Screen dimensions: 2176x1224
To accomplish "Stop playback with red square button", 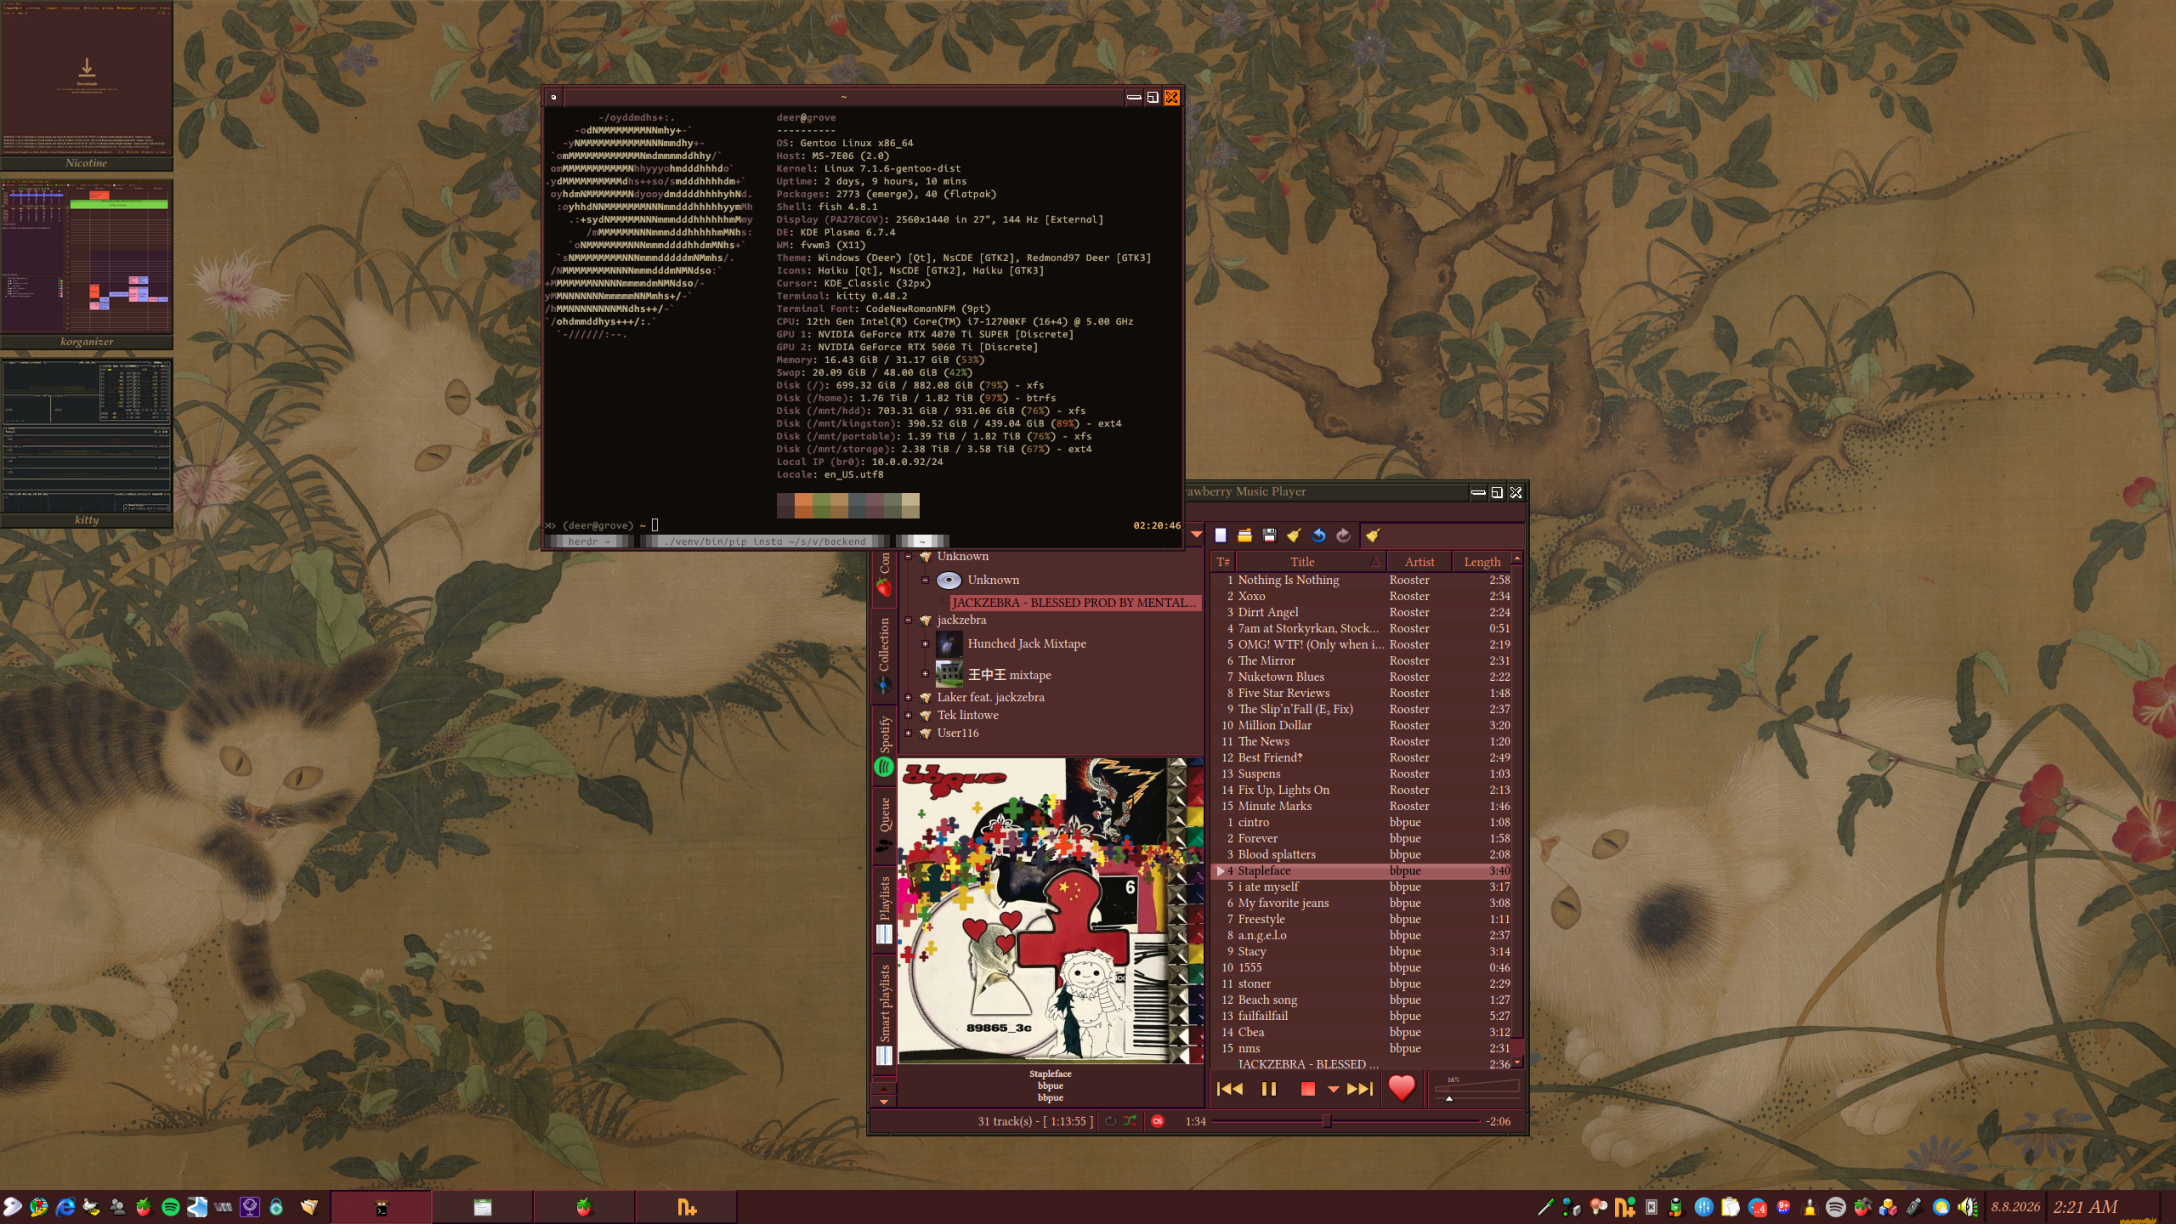I will click(1307, 1089).
